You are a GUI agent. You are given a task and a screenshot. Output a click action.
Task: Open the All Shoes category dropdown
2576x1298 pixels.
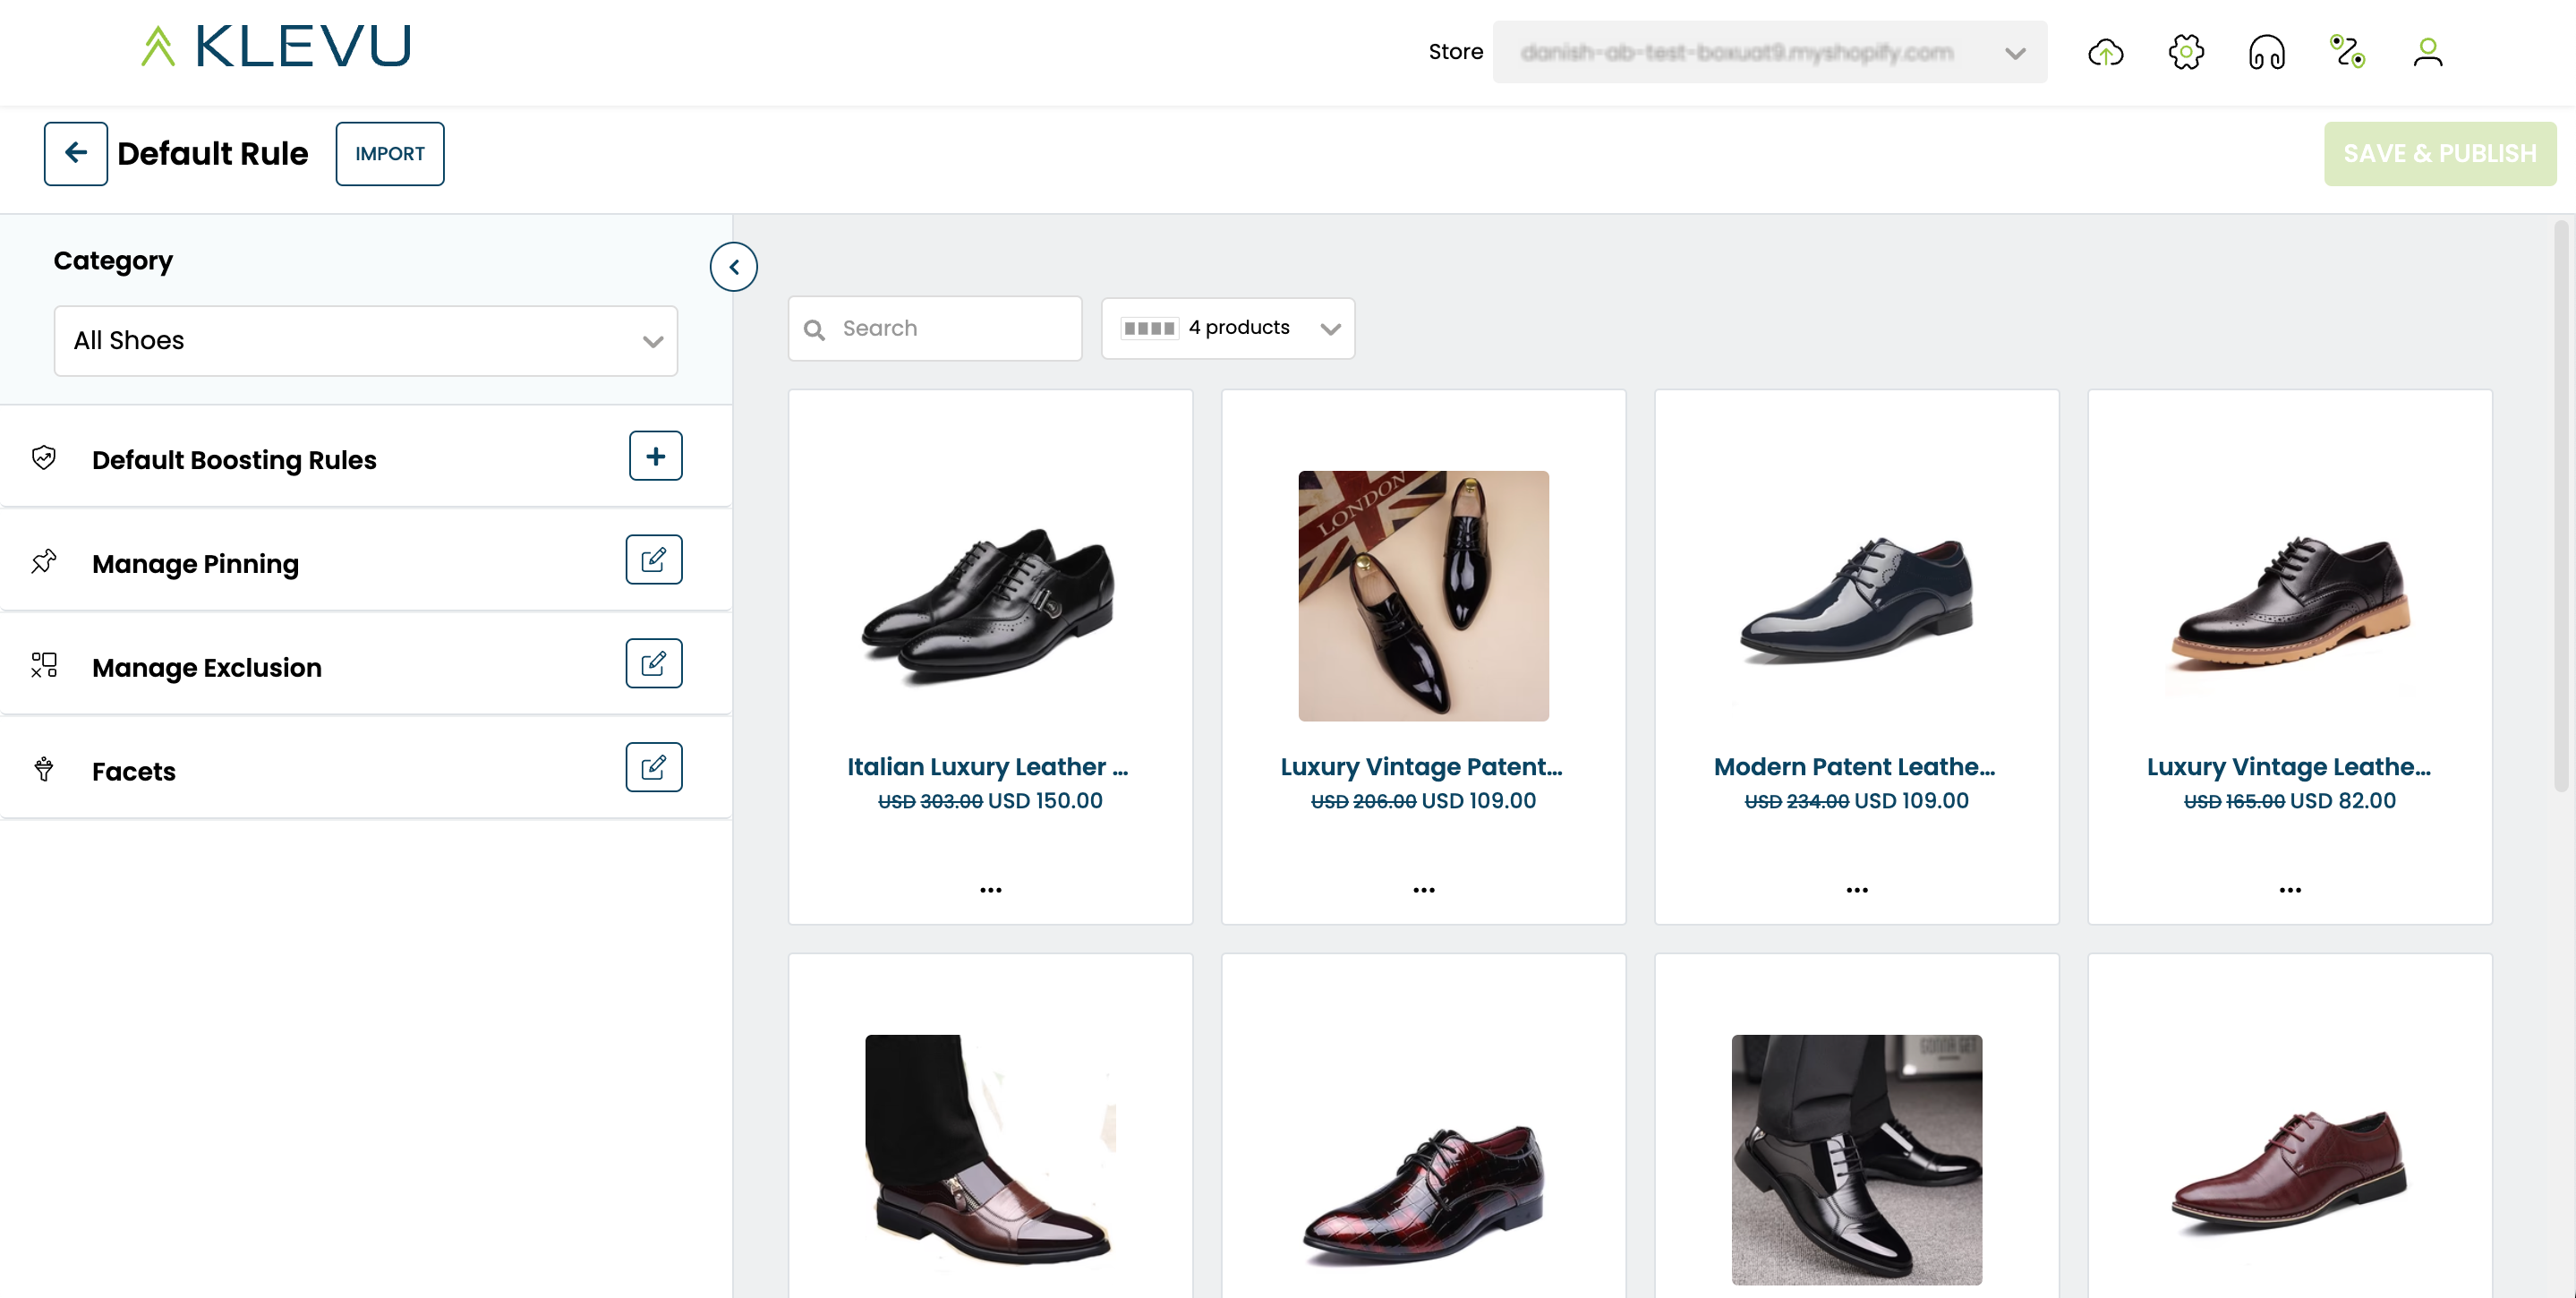click(x=365, y=341)
